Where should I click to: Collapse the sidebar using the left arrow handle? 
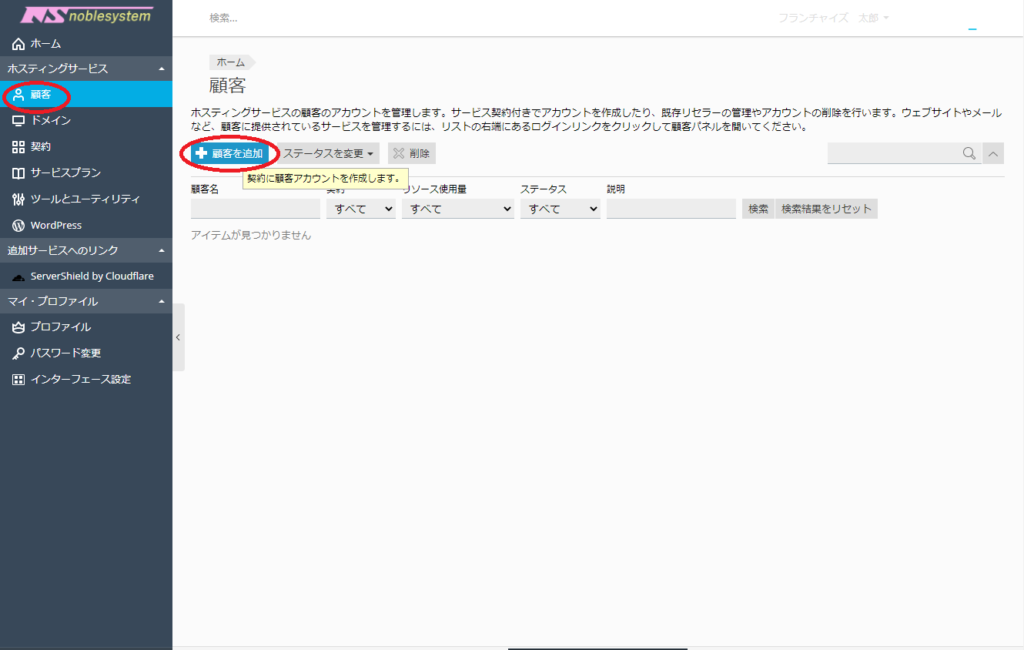[x=178, y=337]
